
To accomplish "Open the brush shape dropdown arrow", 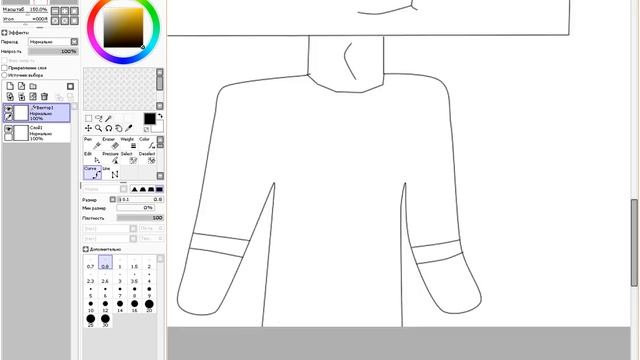I will (124, 189).
